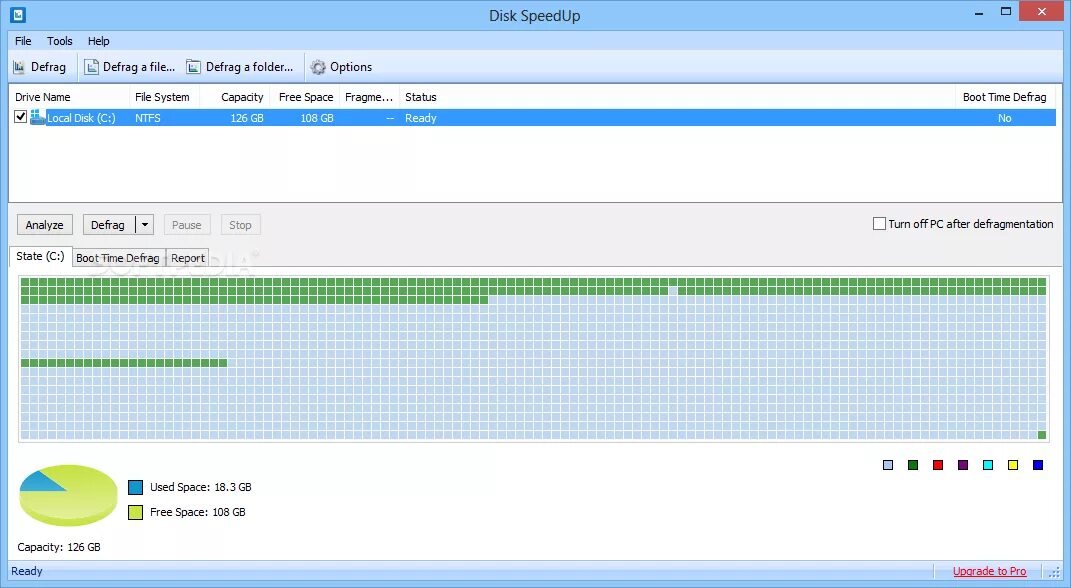Click the Disk SpeedUp app icon in title bar
The width and height of the screenshot is (1071, 588).
(x=18, y=14)
